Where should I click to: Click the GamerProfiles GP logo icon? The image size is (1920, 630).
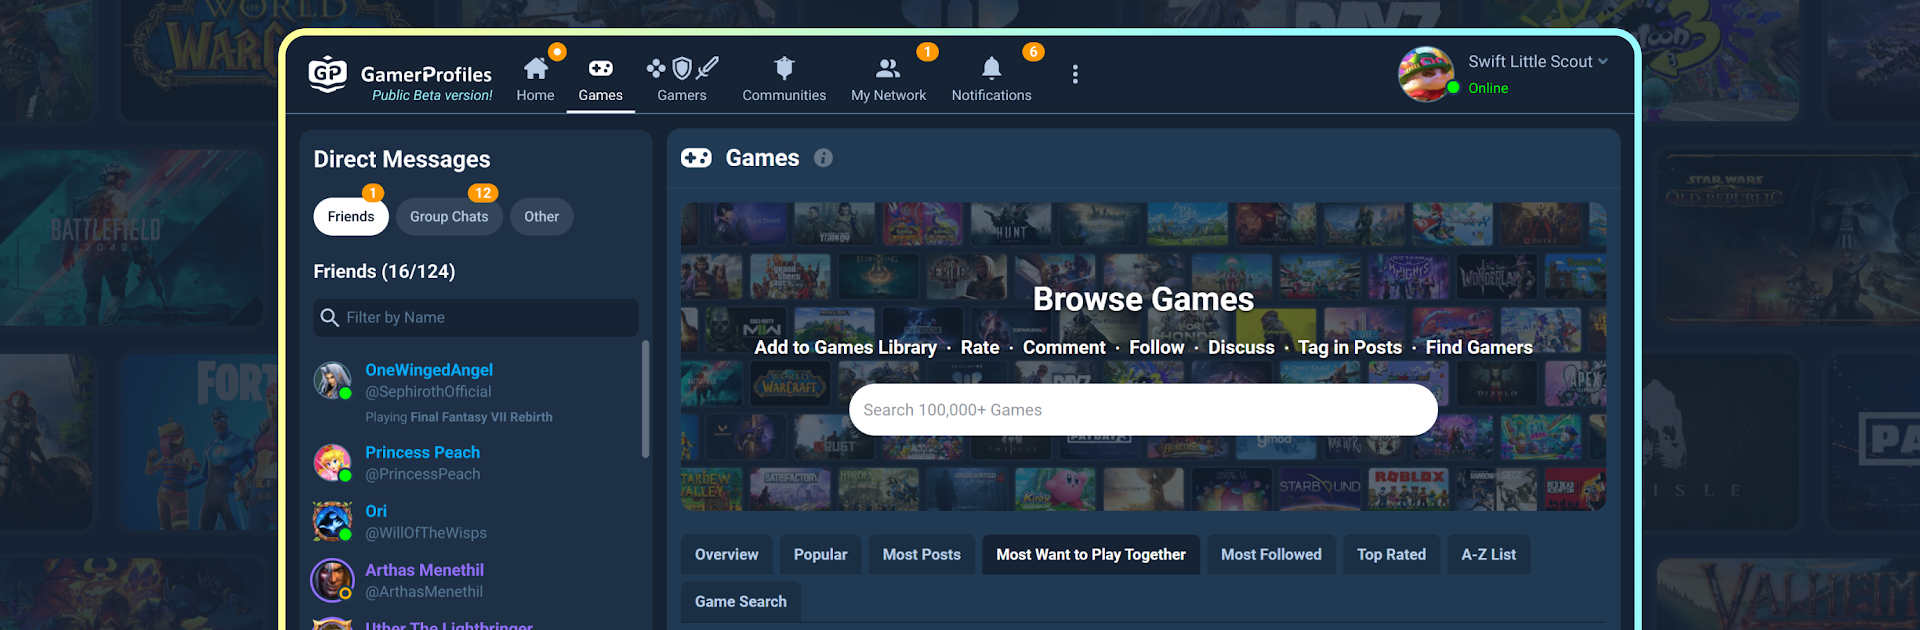[327, 74]
